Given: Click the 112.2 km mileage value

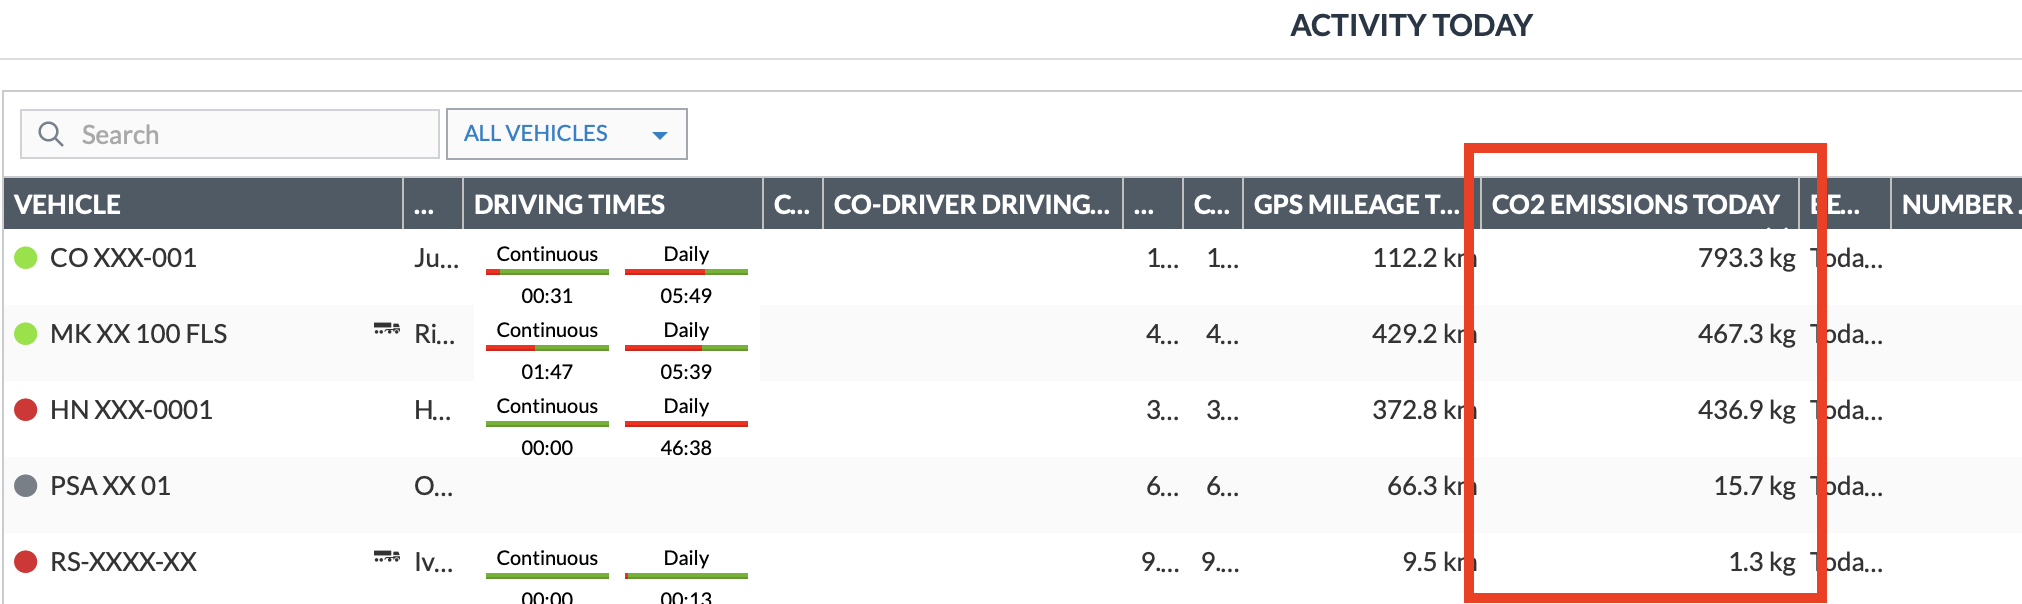Looking at the screenshot, I should 1424,258.
